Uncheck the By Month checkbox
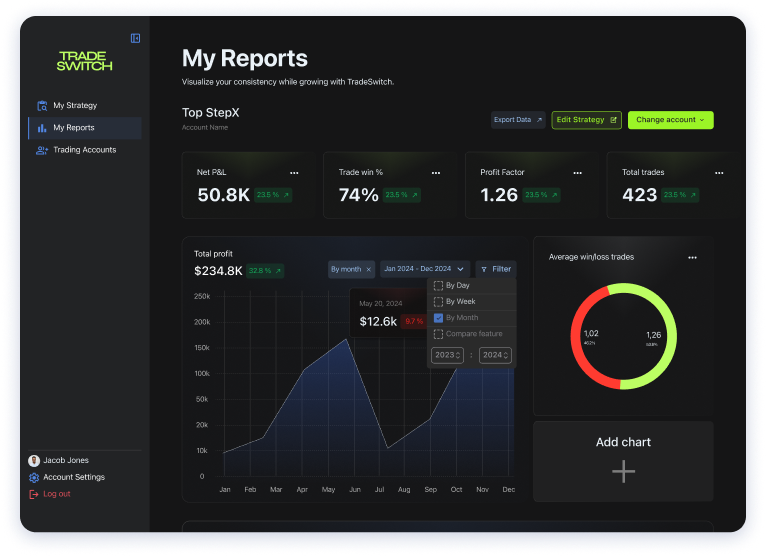Viewport: 766px width, 557px height. (x=438, y=318)
